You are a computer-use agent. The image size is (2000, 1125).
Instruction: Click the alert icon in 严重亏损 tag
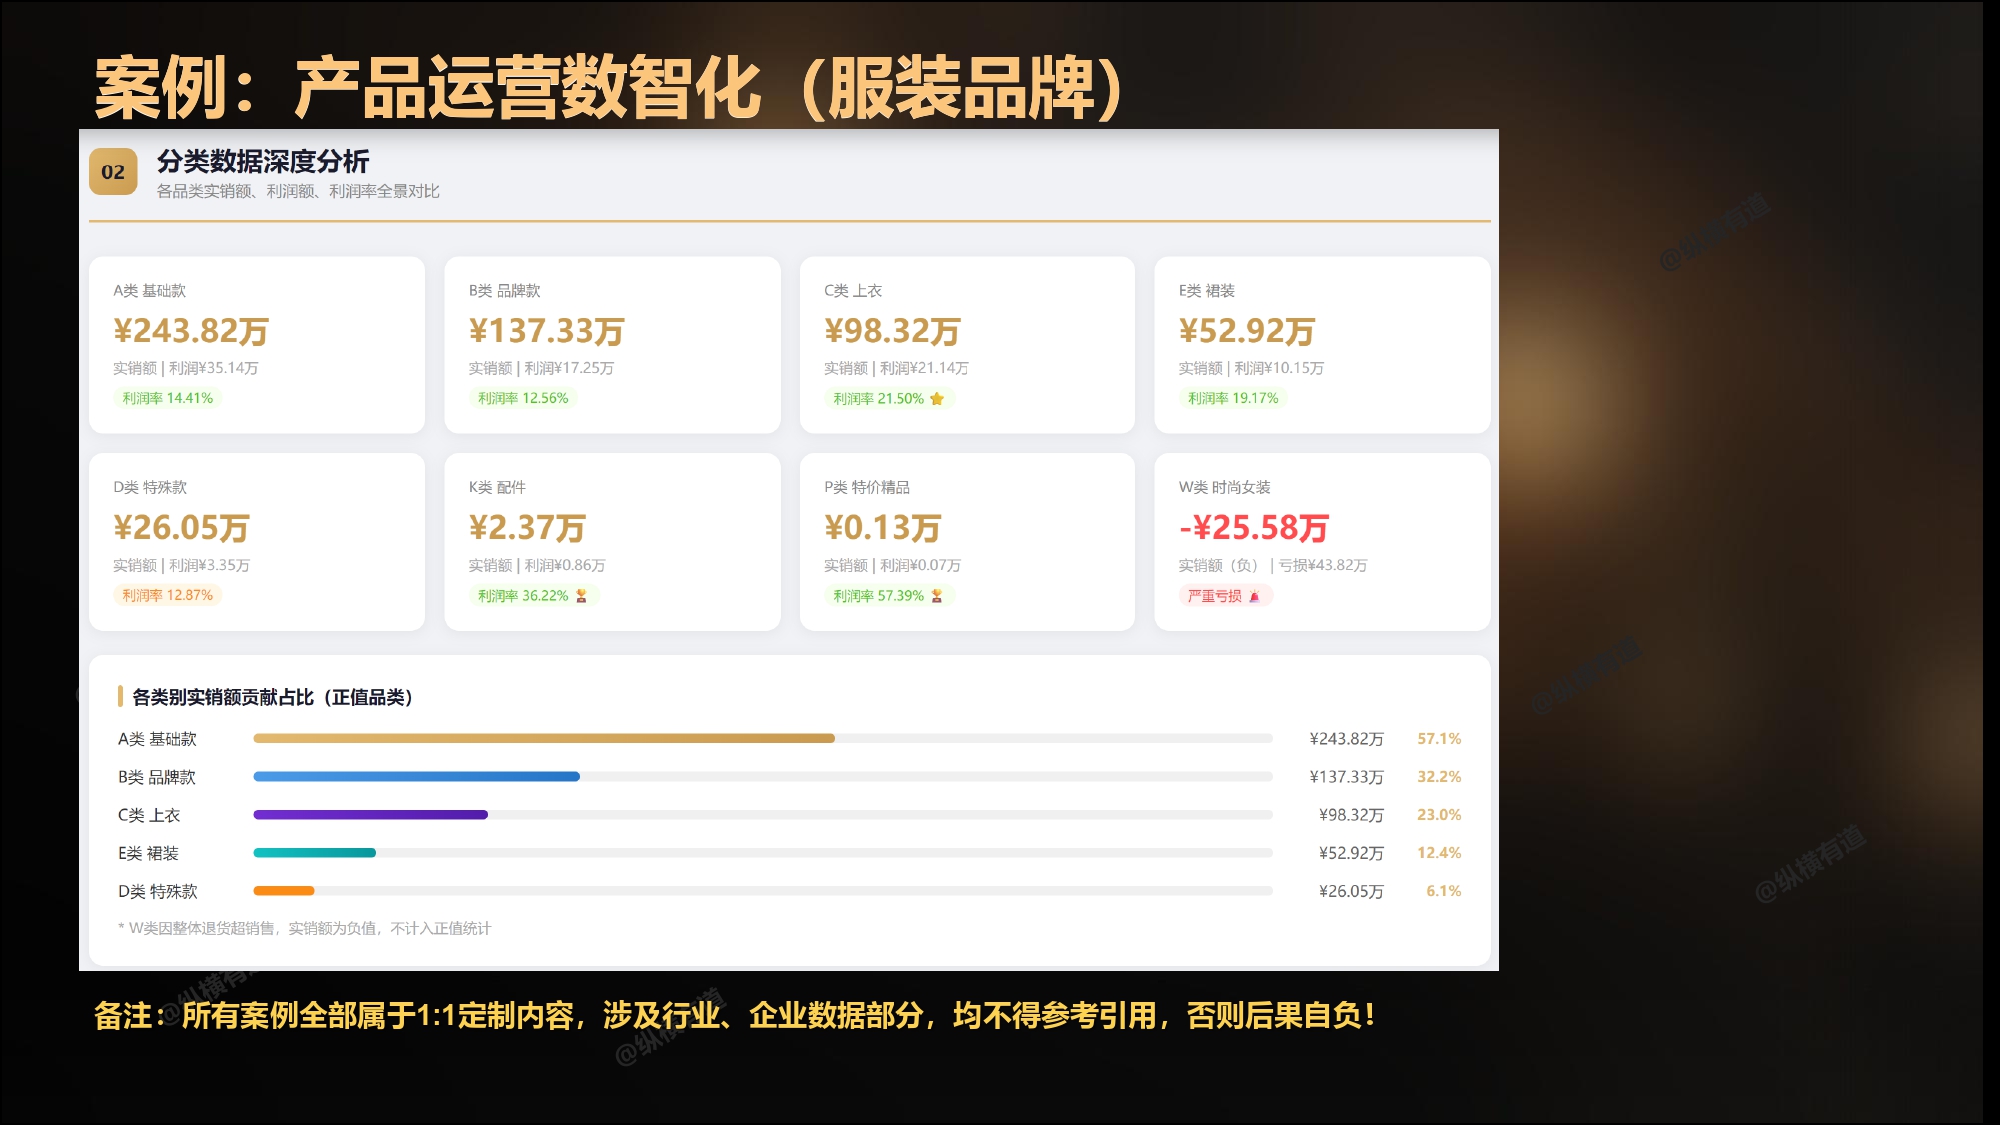[1254, 595]
